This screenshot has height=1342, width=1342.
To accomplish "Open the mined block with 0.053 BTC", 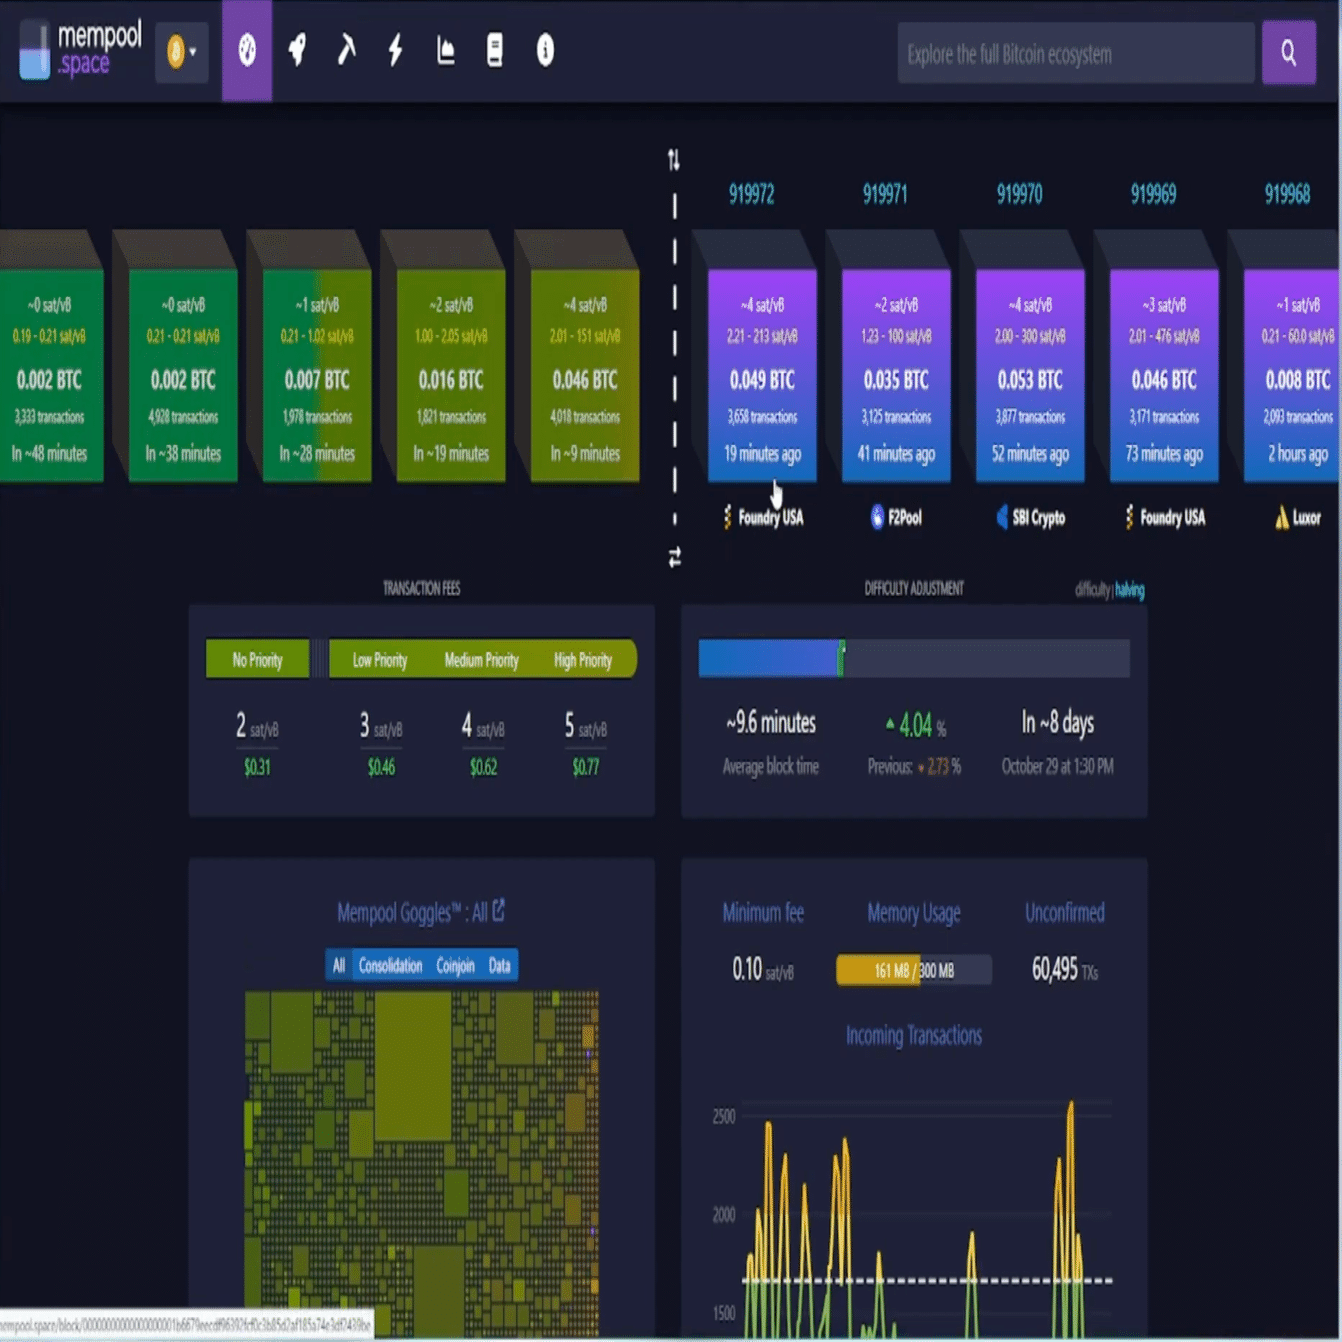I will tap(1030, 375).
